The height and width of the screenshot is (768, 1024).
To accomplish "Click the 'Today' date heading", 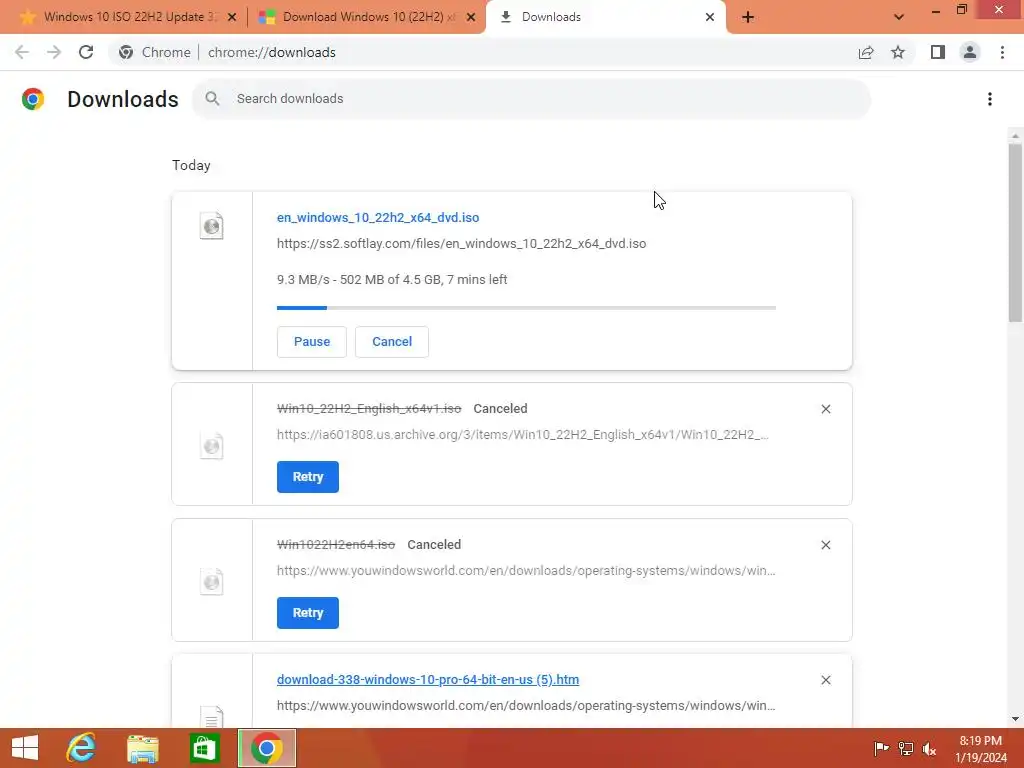I will click(x=191, y=165).
